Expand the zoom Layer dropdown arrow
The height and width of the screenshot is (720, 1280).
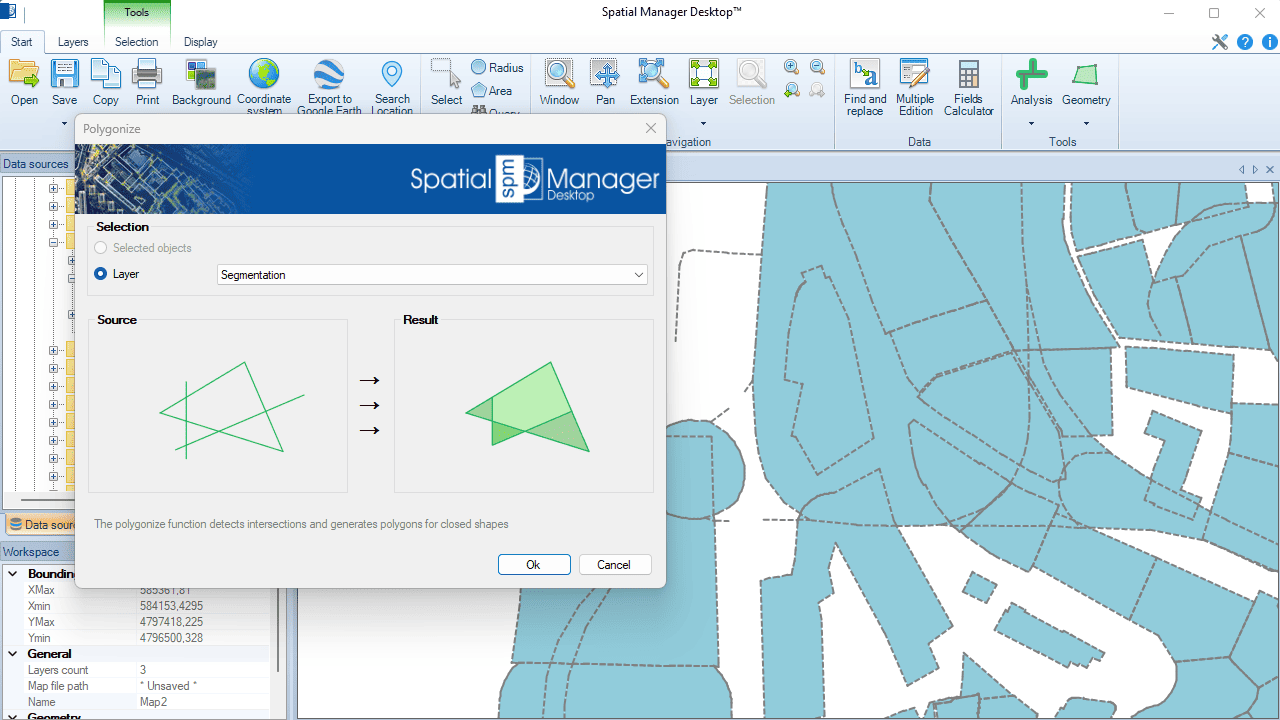704,125
